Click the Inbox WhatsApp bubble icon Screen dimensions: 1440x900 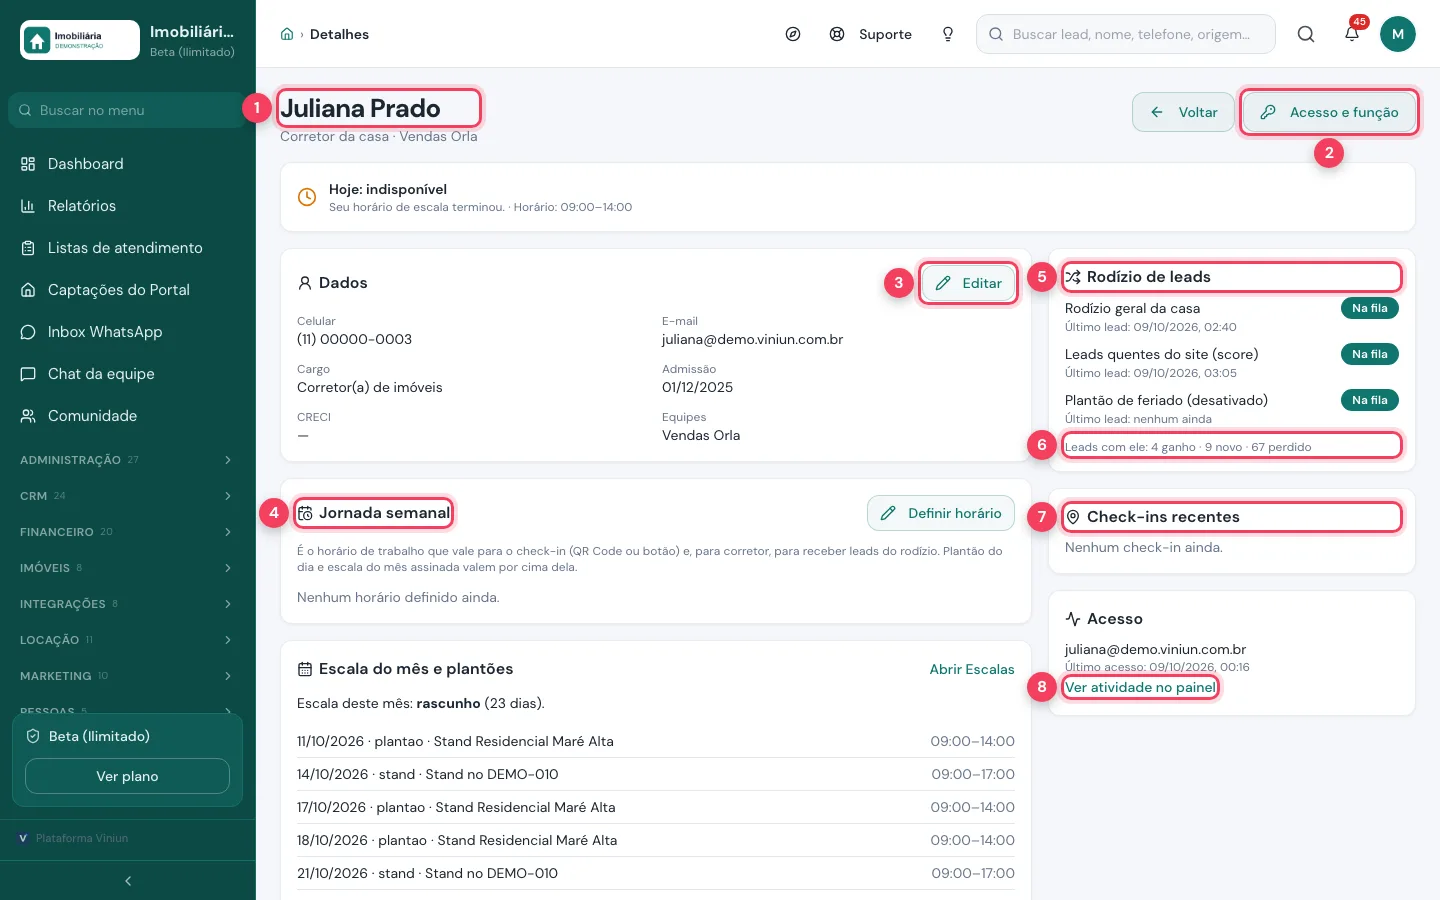(28, 332)
